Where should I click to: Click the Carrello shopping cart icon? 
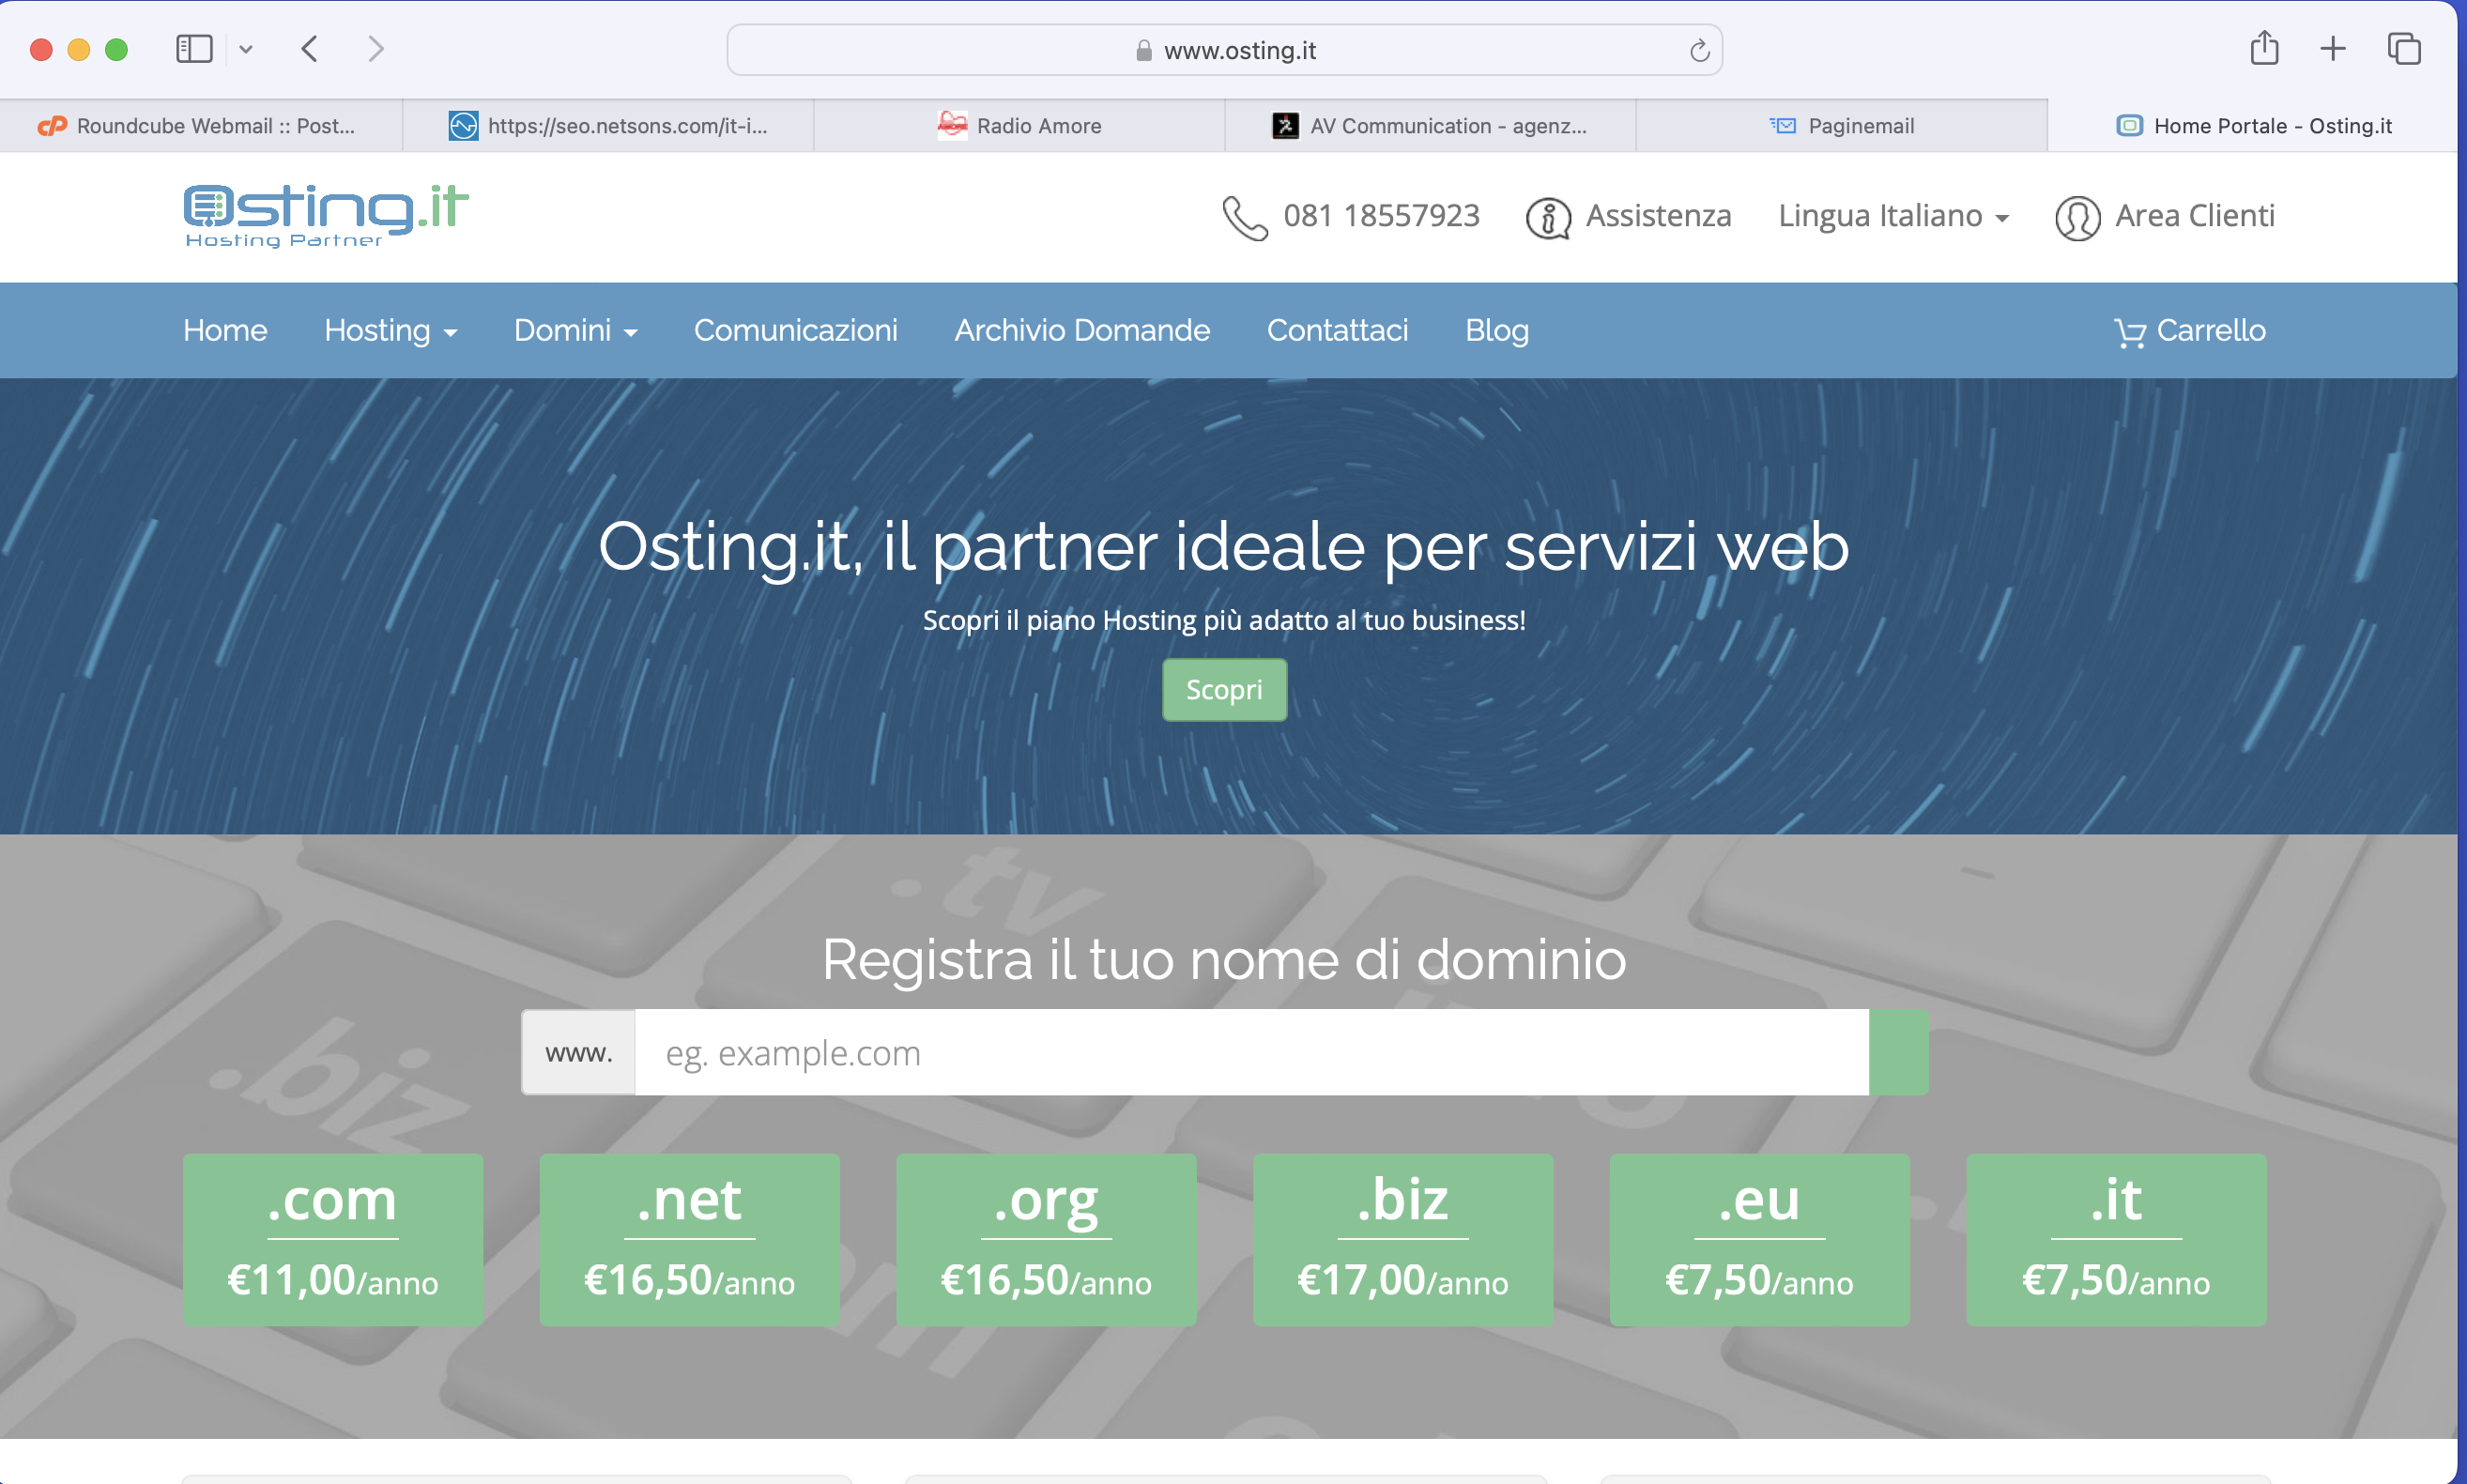(2130, 333)
